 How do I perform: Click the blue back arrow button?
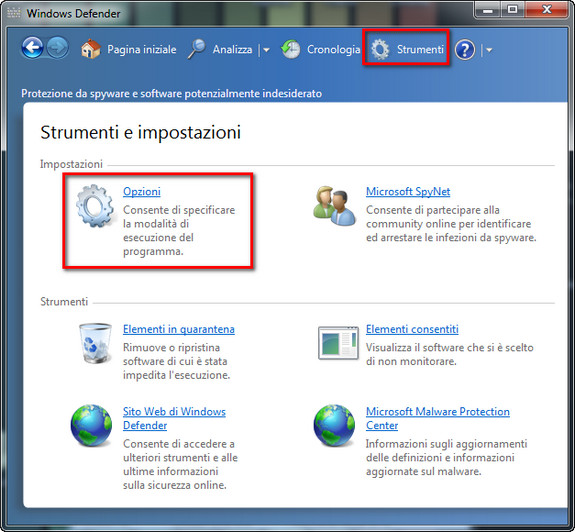tap(33, 48)
